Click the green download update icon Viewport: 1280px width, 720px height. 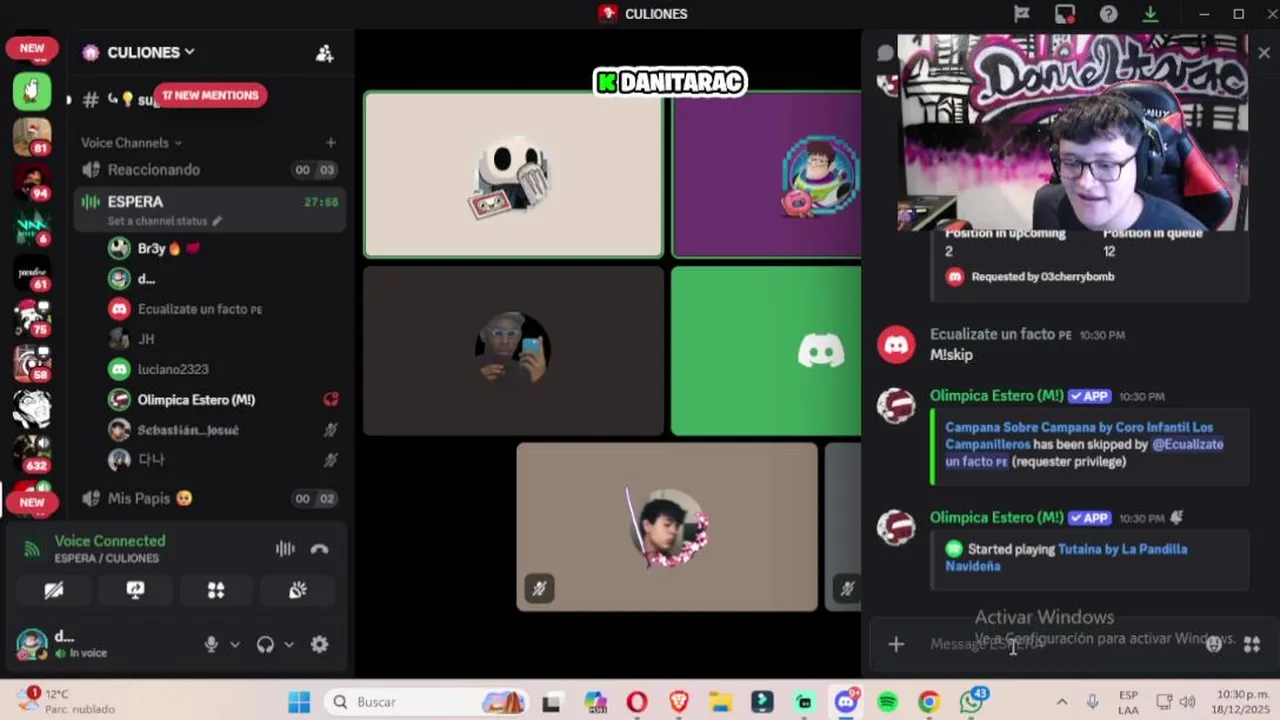coord(1151,14)
